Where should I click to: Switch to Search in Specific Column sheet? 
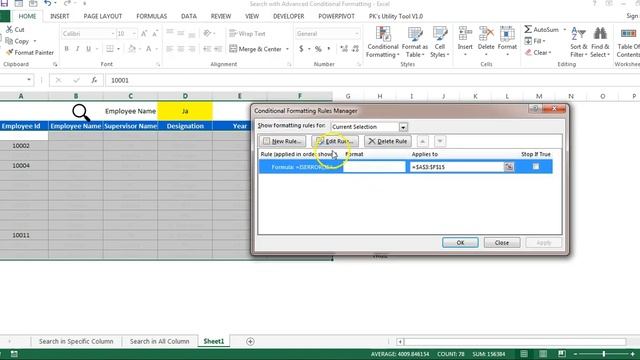pyautogui.click(x=76, y=341)
